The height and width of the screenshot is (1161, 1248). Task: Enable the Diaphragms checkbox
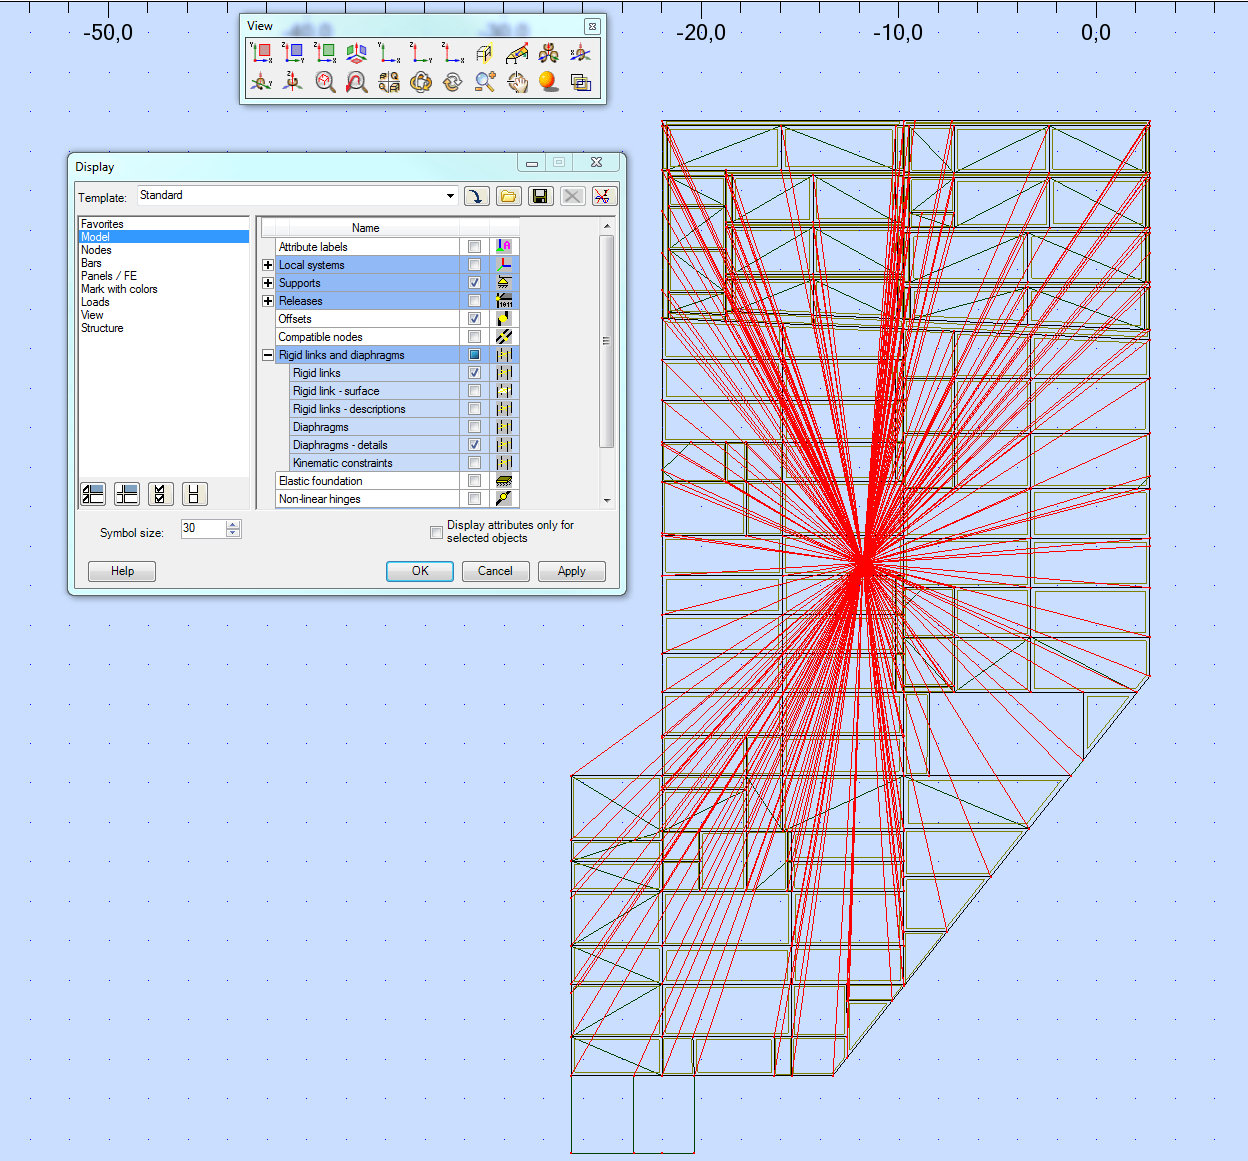coord(474,426)
